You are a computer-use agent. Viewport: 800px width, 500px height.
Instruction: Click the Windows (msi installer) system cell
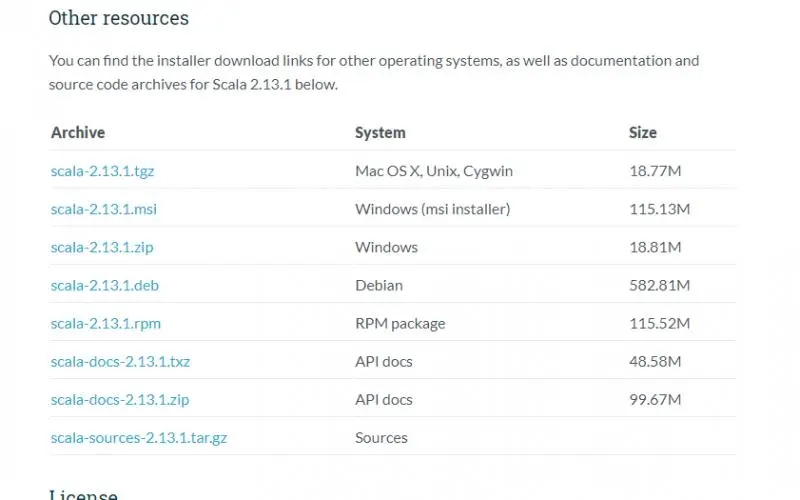(433, 209)
